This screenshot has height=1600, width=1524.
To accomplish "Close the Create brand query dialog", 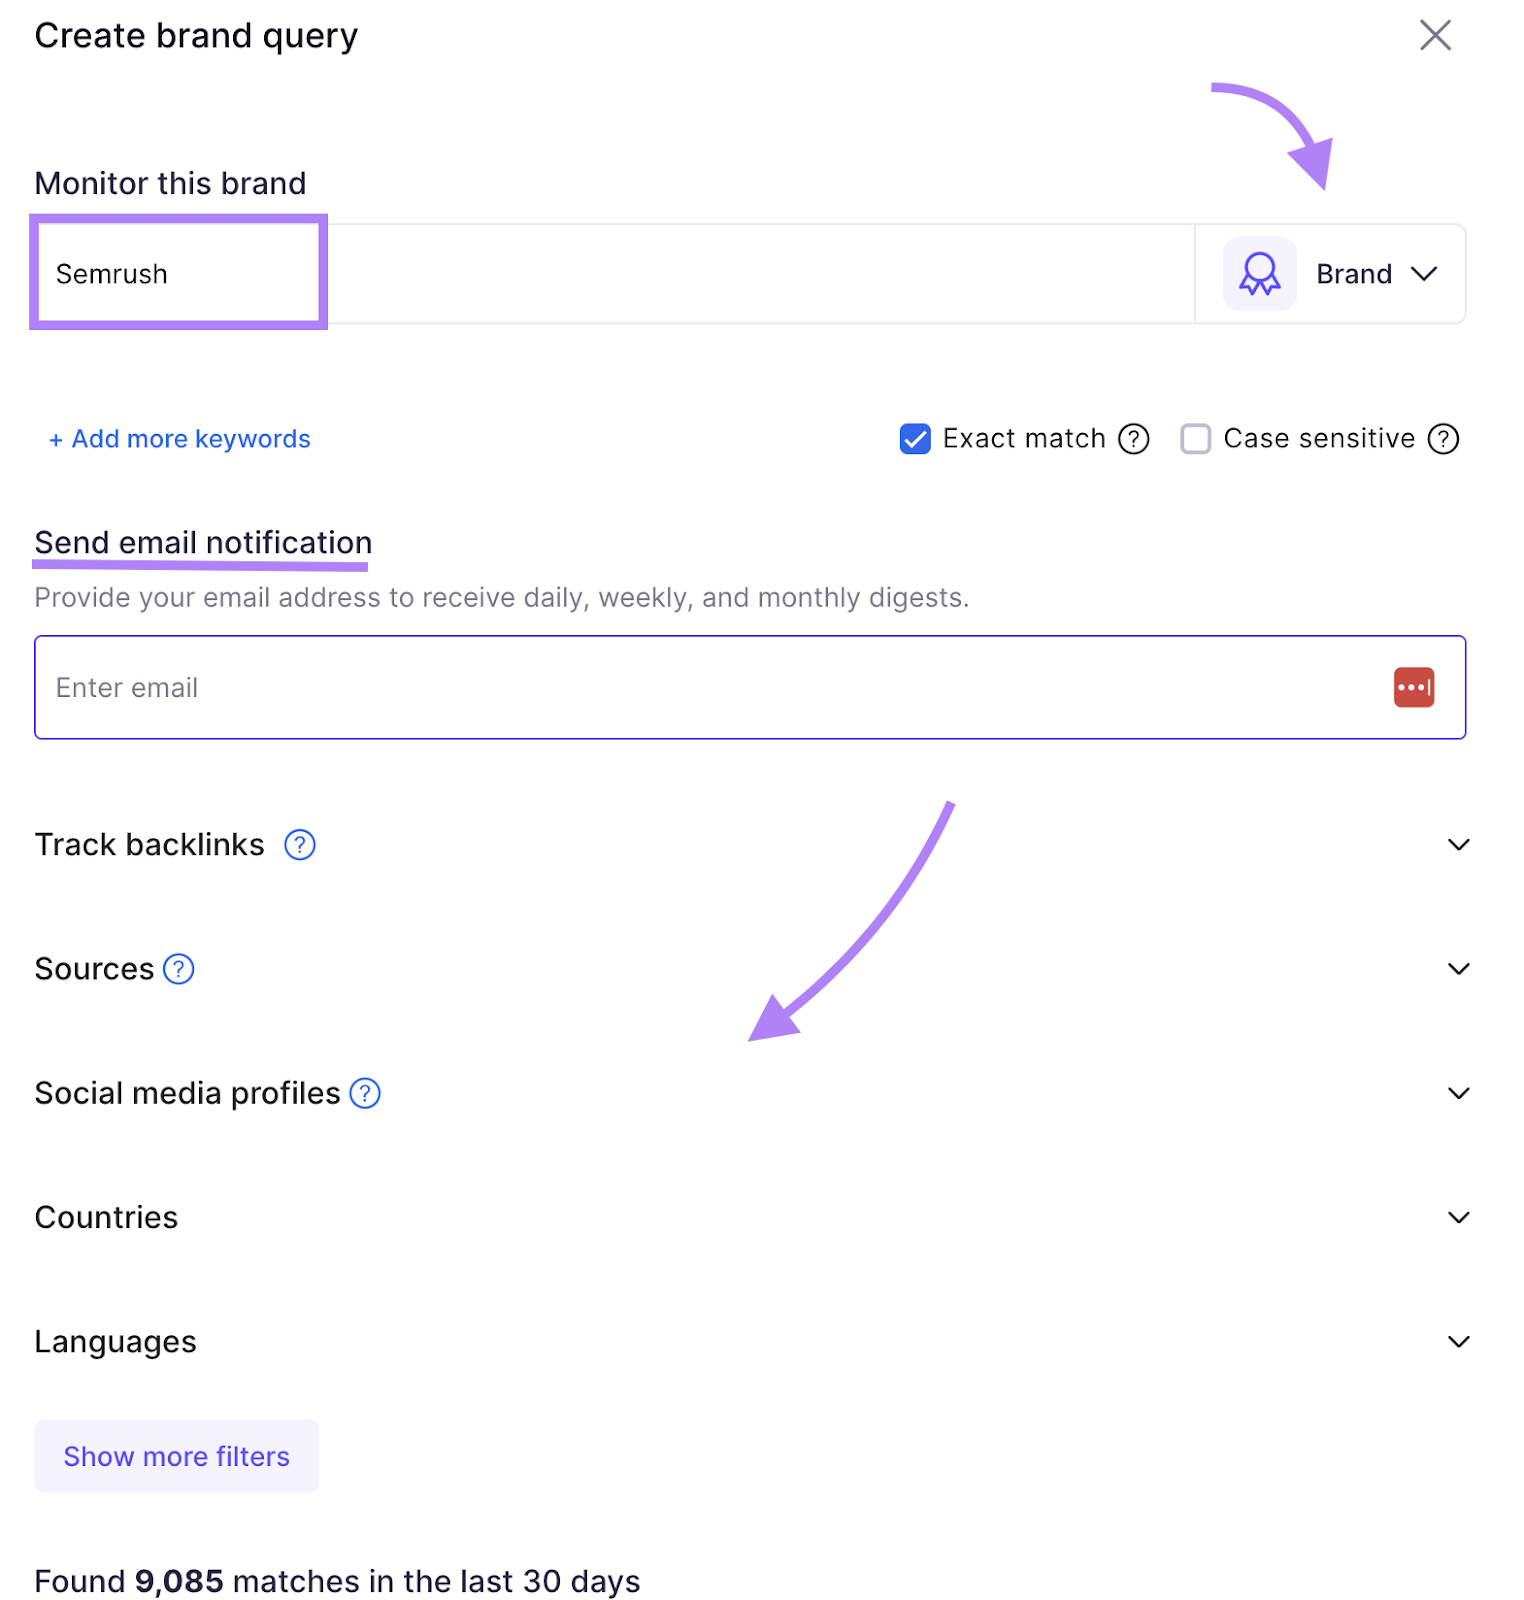I will pyautogui.click(x=1436, y=34).
